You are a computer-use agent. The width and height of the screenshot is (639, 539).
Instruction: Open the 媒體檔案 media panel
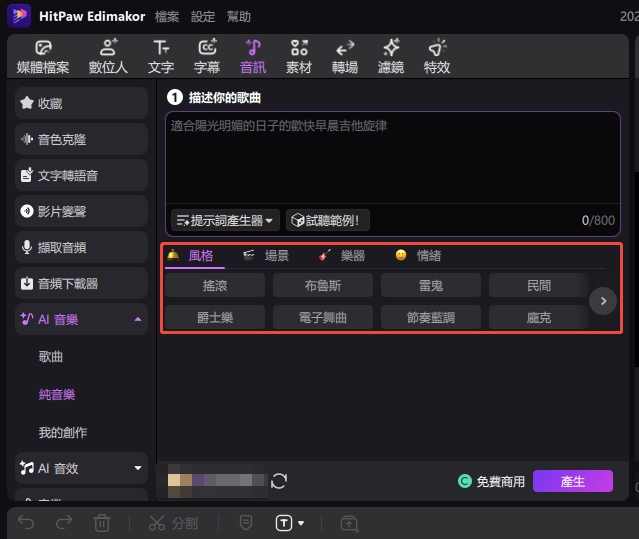pos(43,57)
